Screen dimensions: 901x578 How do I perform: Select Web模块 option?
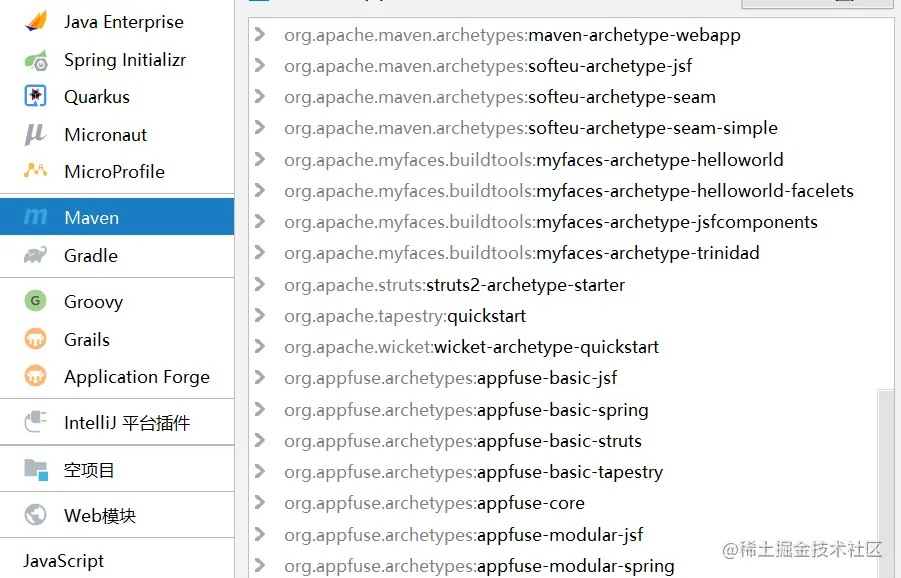point(117,515)
